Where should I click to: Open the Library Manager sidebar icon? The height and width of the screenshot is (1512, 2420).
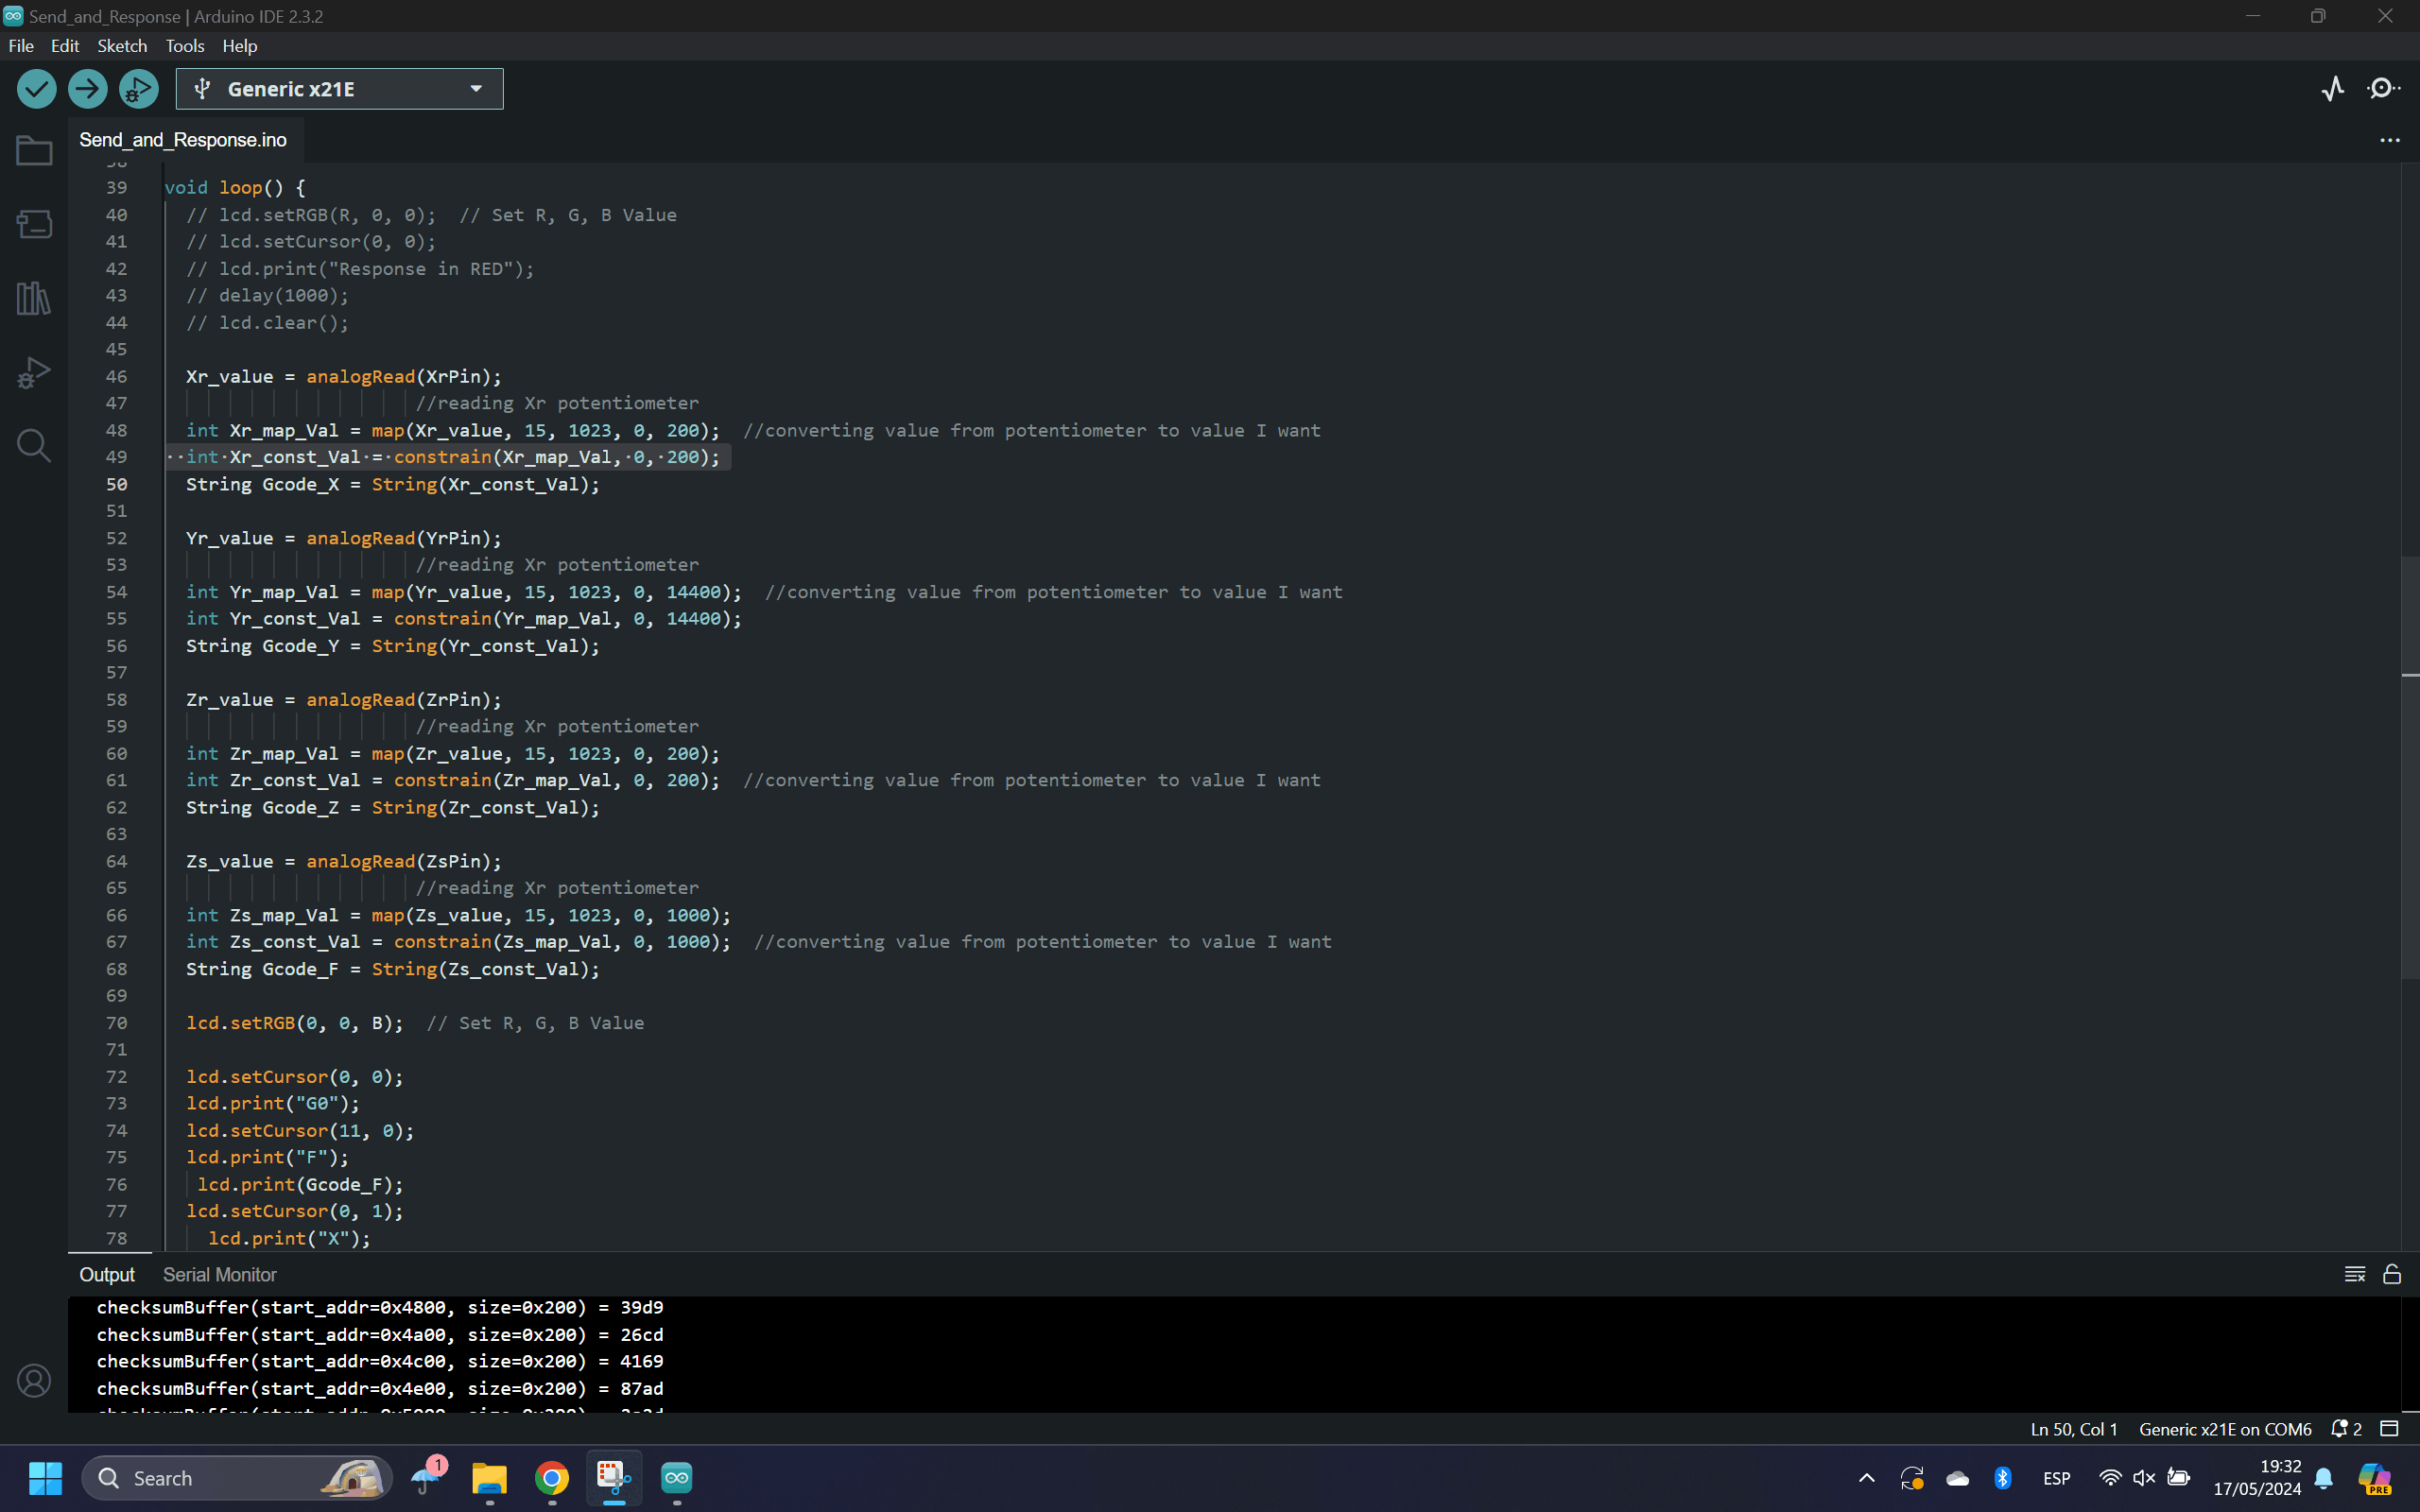(34, 298)
